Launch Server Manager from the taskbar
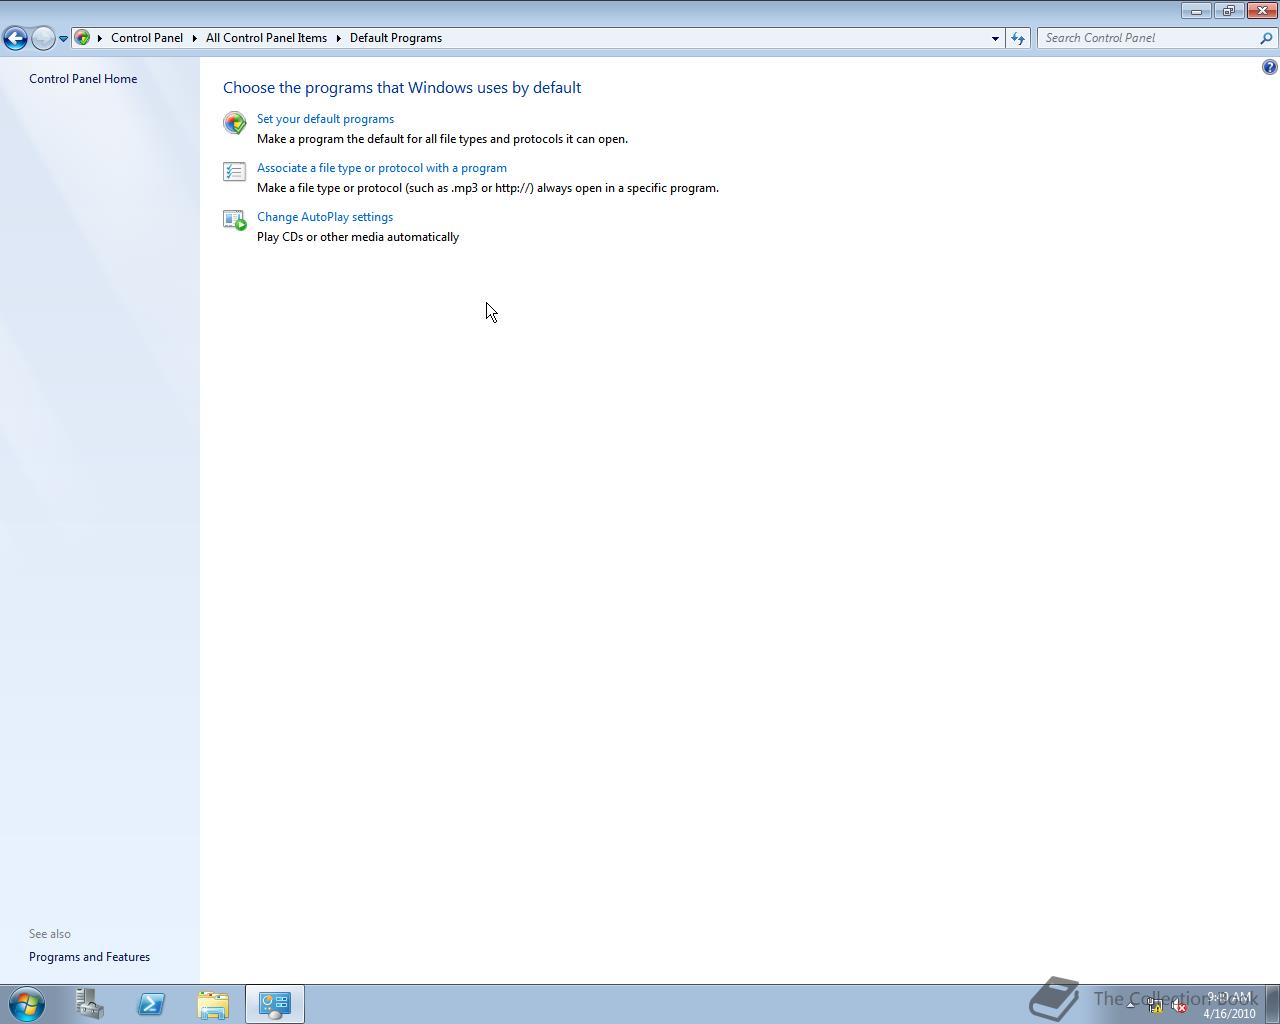 pos(89,1004)
